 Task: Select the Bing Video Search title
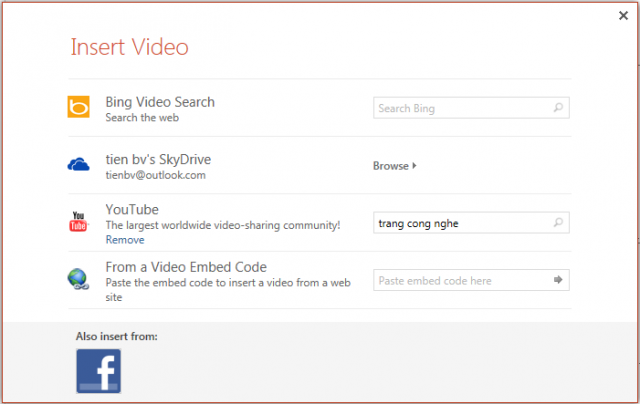point(160,102)
